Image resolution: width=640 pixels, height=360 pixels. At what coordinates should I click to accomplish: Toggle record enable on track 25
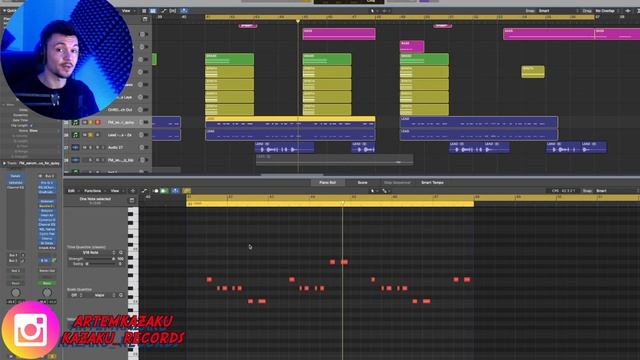[x=98, y=122]
